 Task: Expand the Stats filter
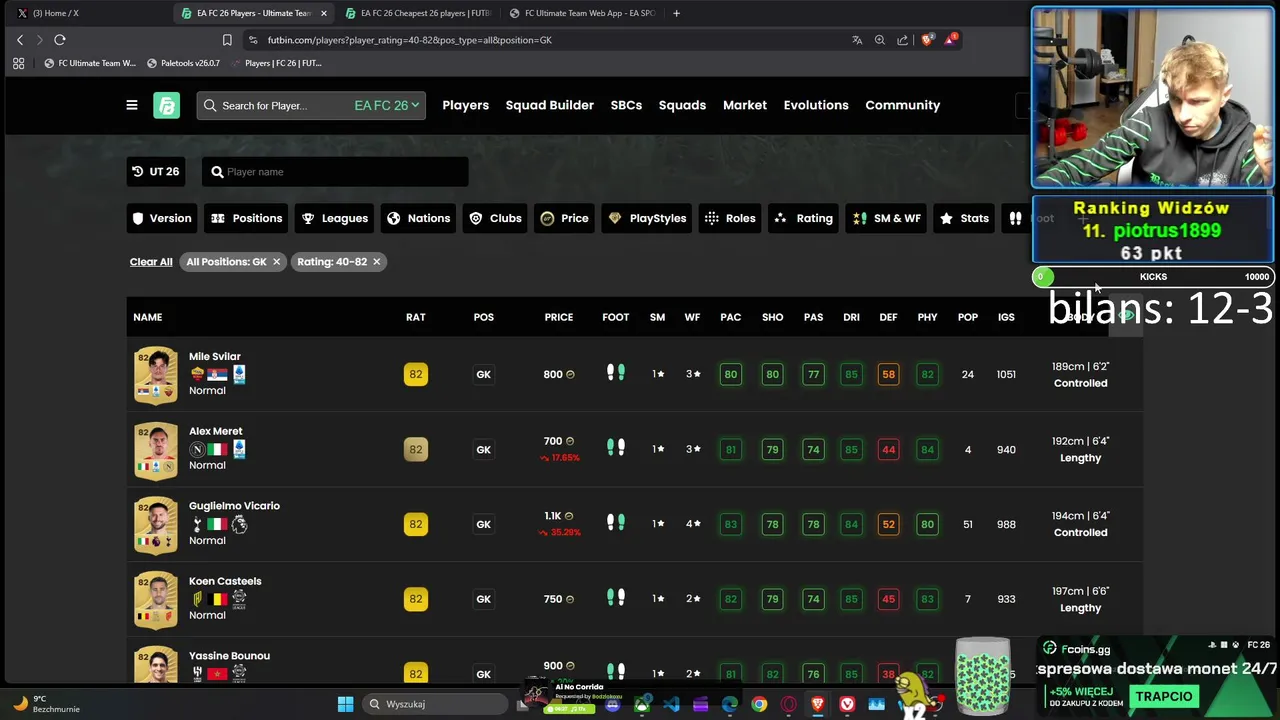click(x=964, y=218)
